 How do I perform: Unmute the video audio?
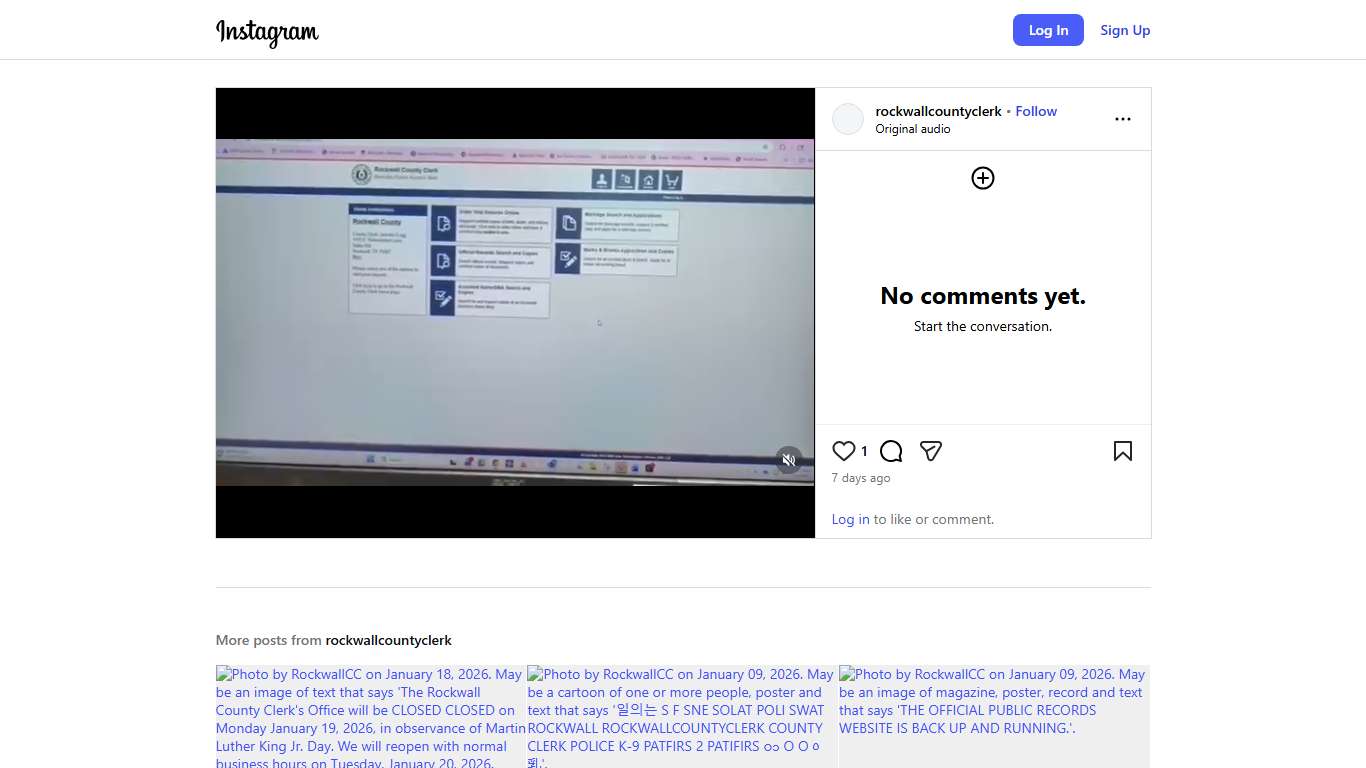[789, 460]
